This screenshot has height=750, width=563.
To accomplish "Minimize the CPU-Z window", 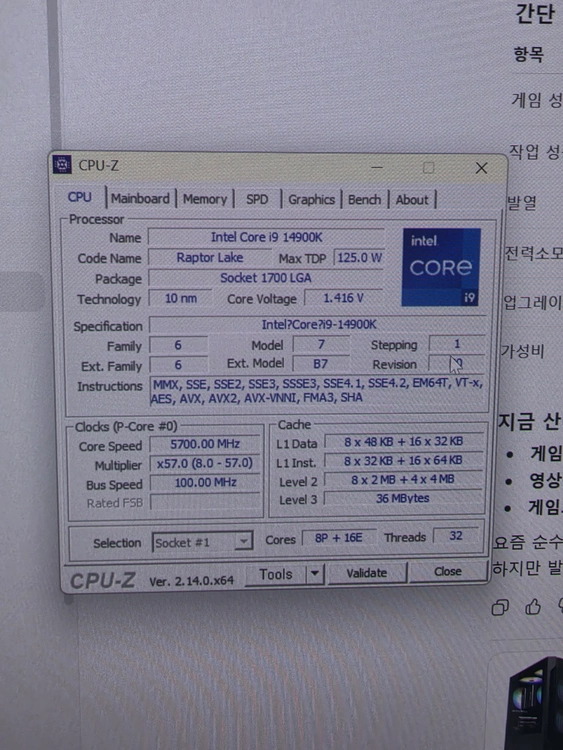I will pos(377,168).
